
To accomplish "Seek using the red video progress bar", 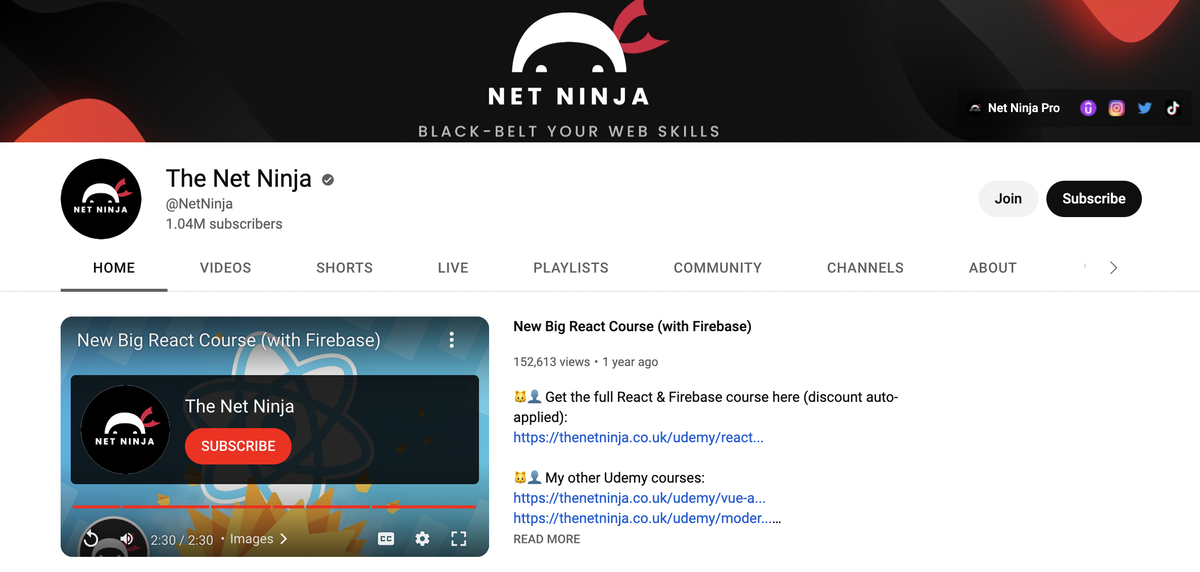I will pyautogui.click(x=270, y=507).
